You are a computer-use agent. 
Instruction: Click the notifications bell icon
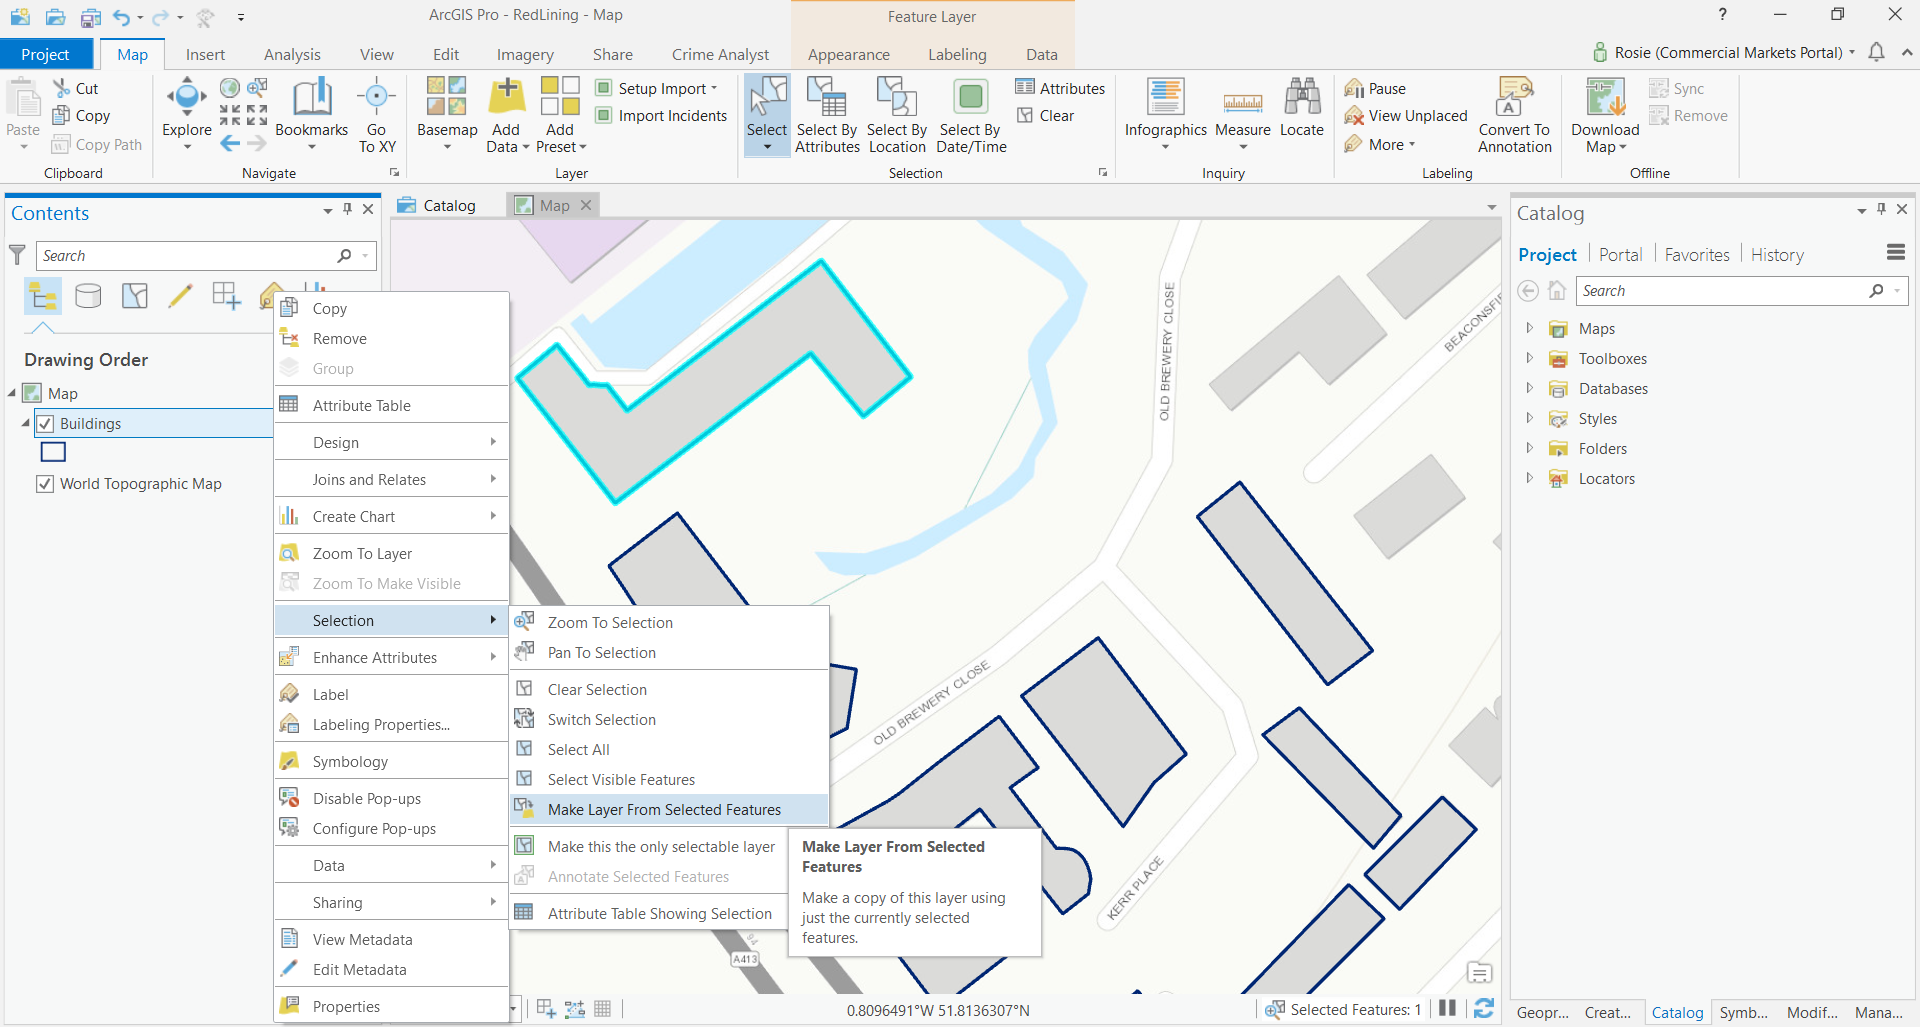click(x=1877, y=52)
